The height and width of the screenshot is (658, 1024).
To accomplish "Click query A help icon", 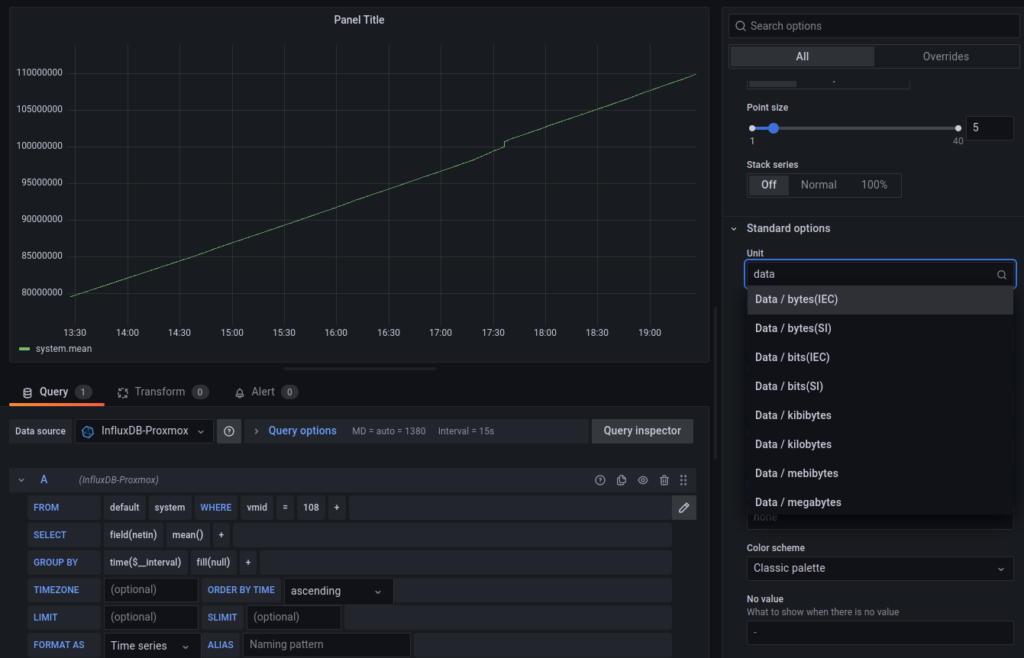I will tap(600, 480).
